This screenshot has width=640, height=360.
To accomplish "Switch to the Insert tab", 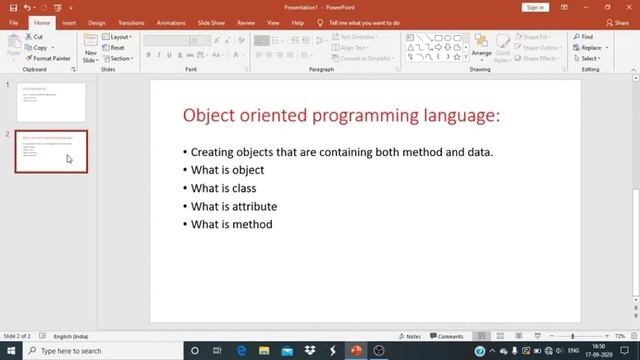I will [x=69, y=23].
